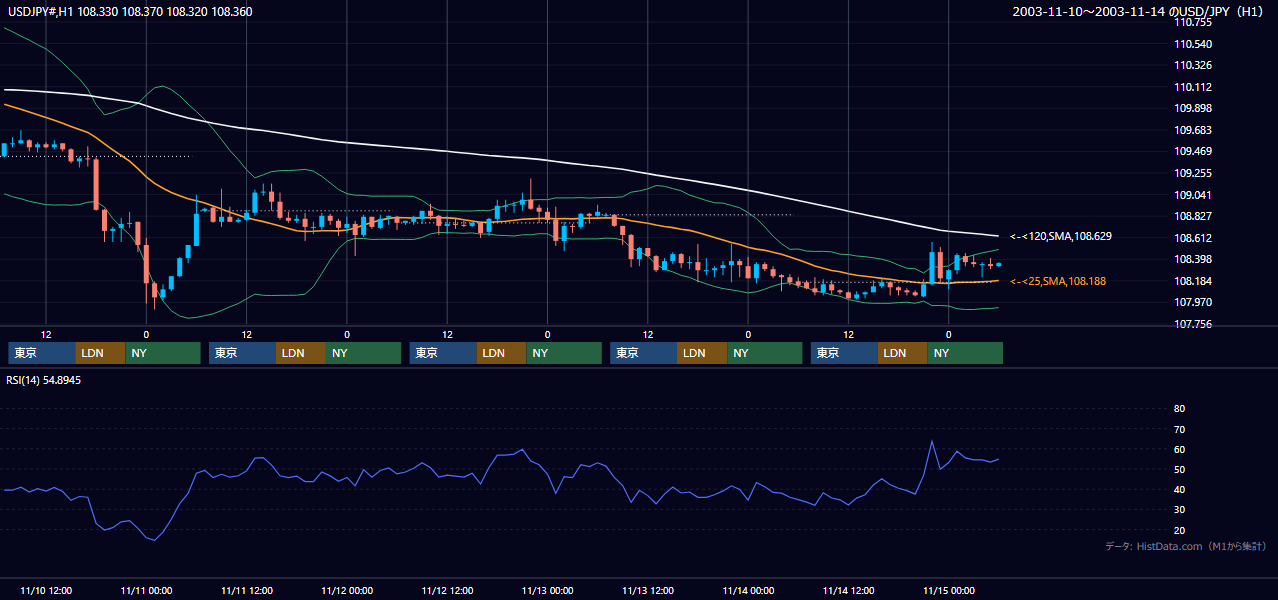Click price axis value 110.755
1278x600 pixels.
(1192, 22)
